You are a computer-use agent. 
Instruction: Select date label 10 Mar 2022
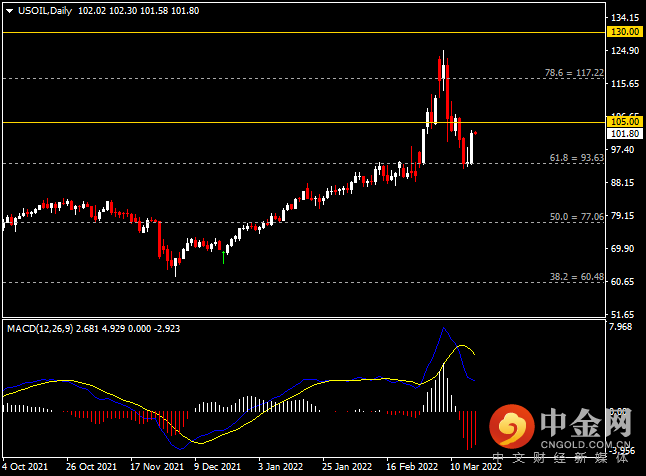476,467
